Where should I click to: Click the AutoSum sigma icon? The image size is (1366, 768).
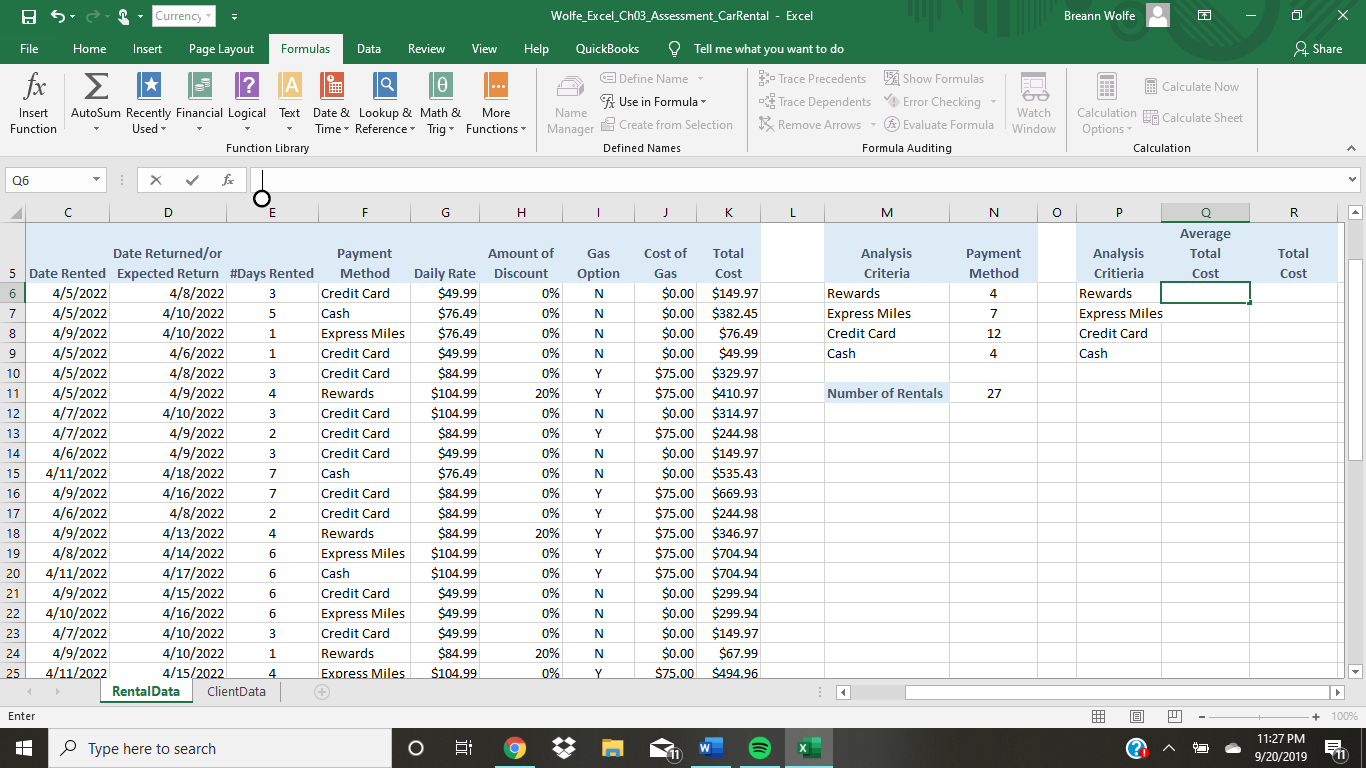click(x=96, y=88)
